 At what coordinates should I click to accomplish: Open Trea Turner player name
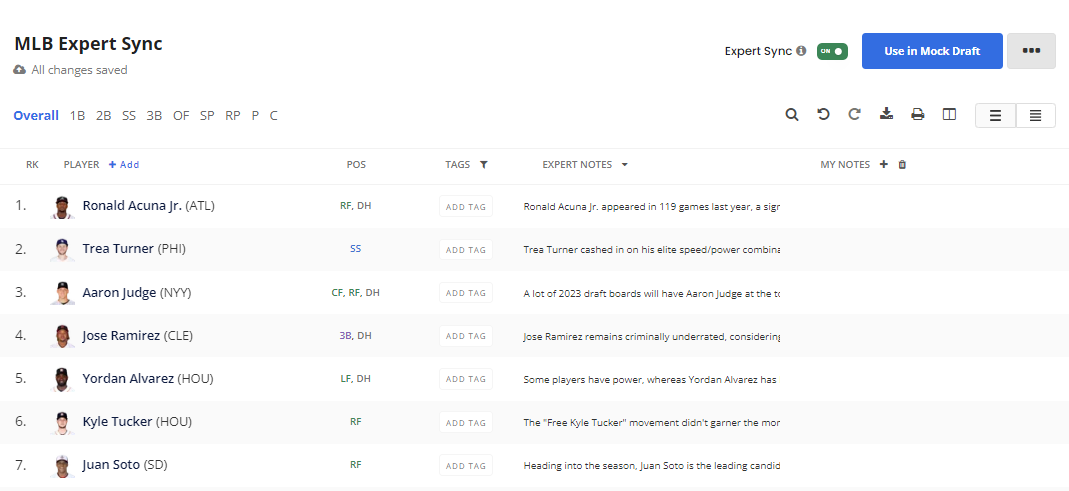(x=119, y=248)
